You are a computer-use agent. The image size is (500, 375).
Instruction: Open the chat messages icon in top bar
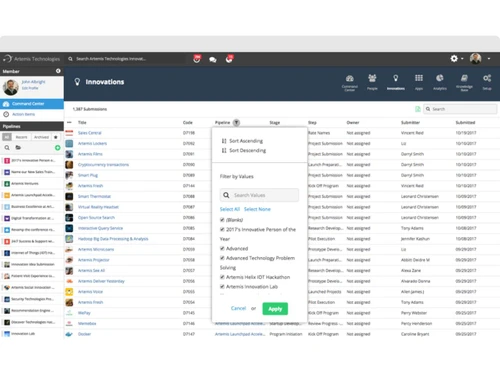(x=213, y=60)
